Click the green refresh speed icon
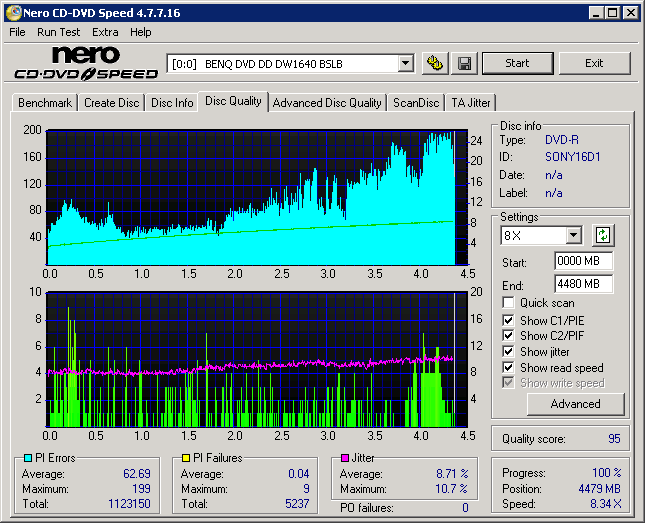Image resolution: width=645 pixels, height=523 pixels. coord(603,235)
